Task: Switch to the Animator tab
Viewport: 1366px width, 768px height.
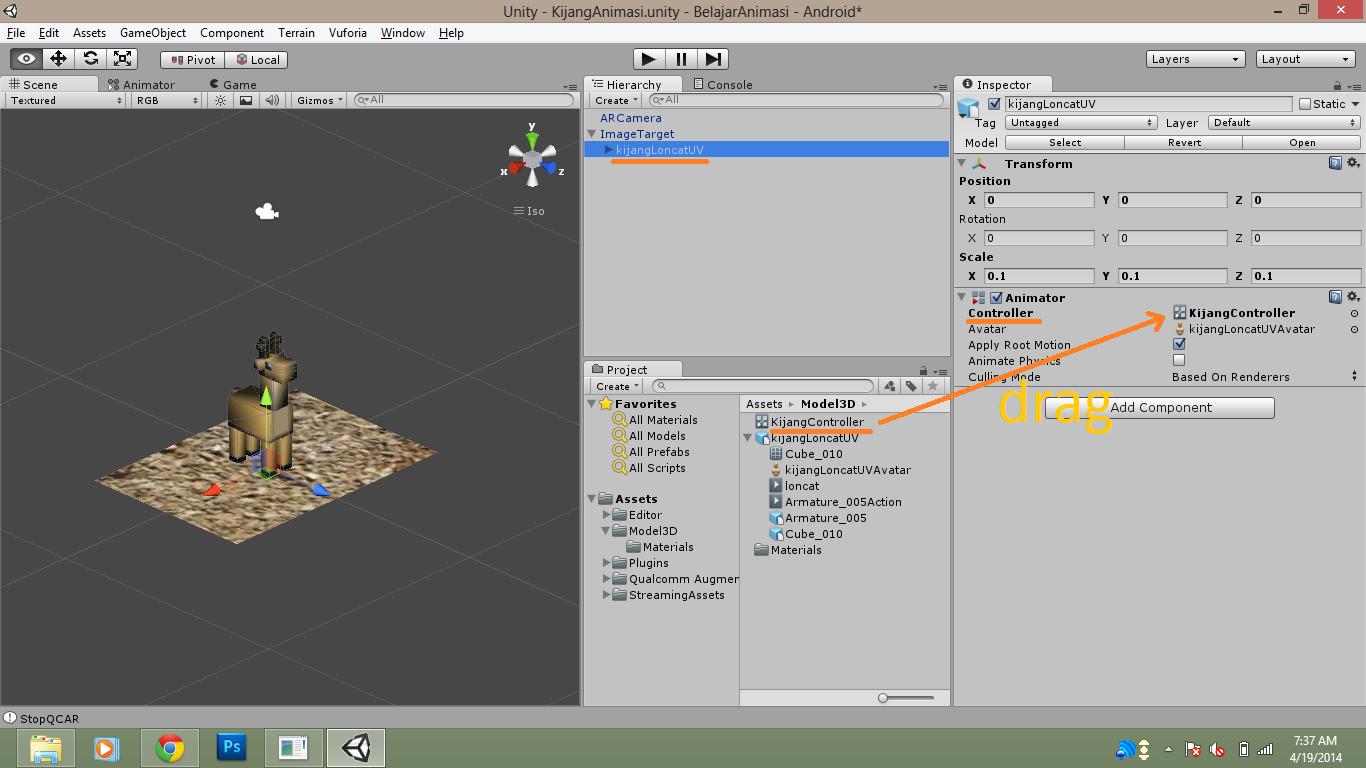Action: (x=141, y=85)
